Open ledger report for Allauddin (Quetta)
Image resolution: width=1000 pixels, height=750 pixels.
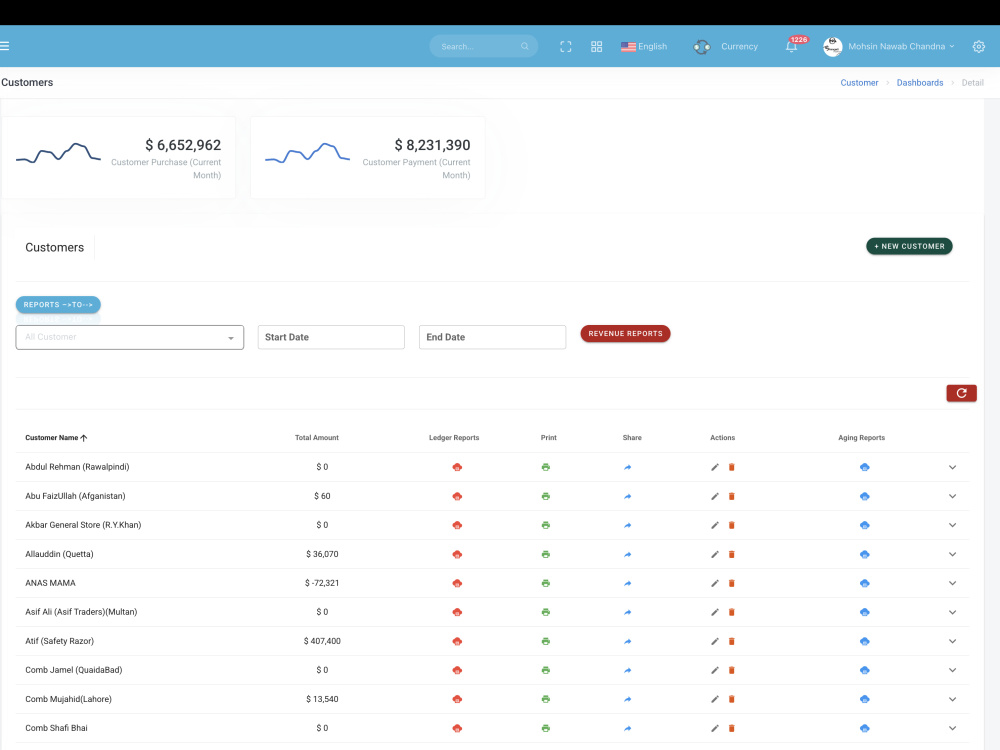coord(457,554)
